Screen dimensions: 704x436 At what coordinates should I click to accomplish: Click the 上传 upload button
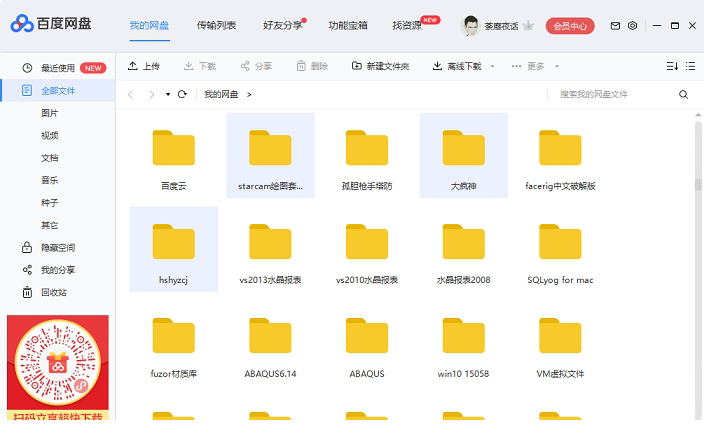tap(144, 66)
